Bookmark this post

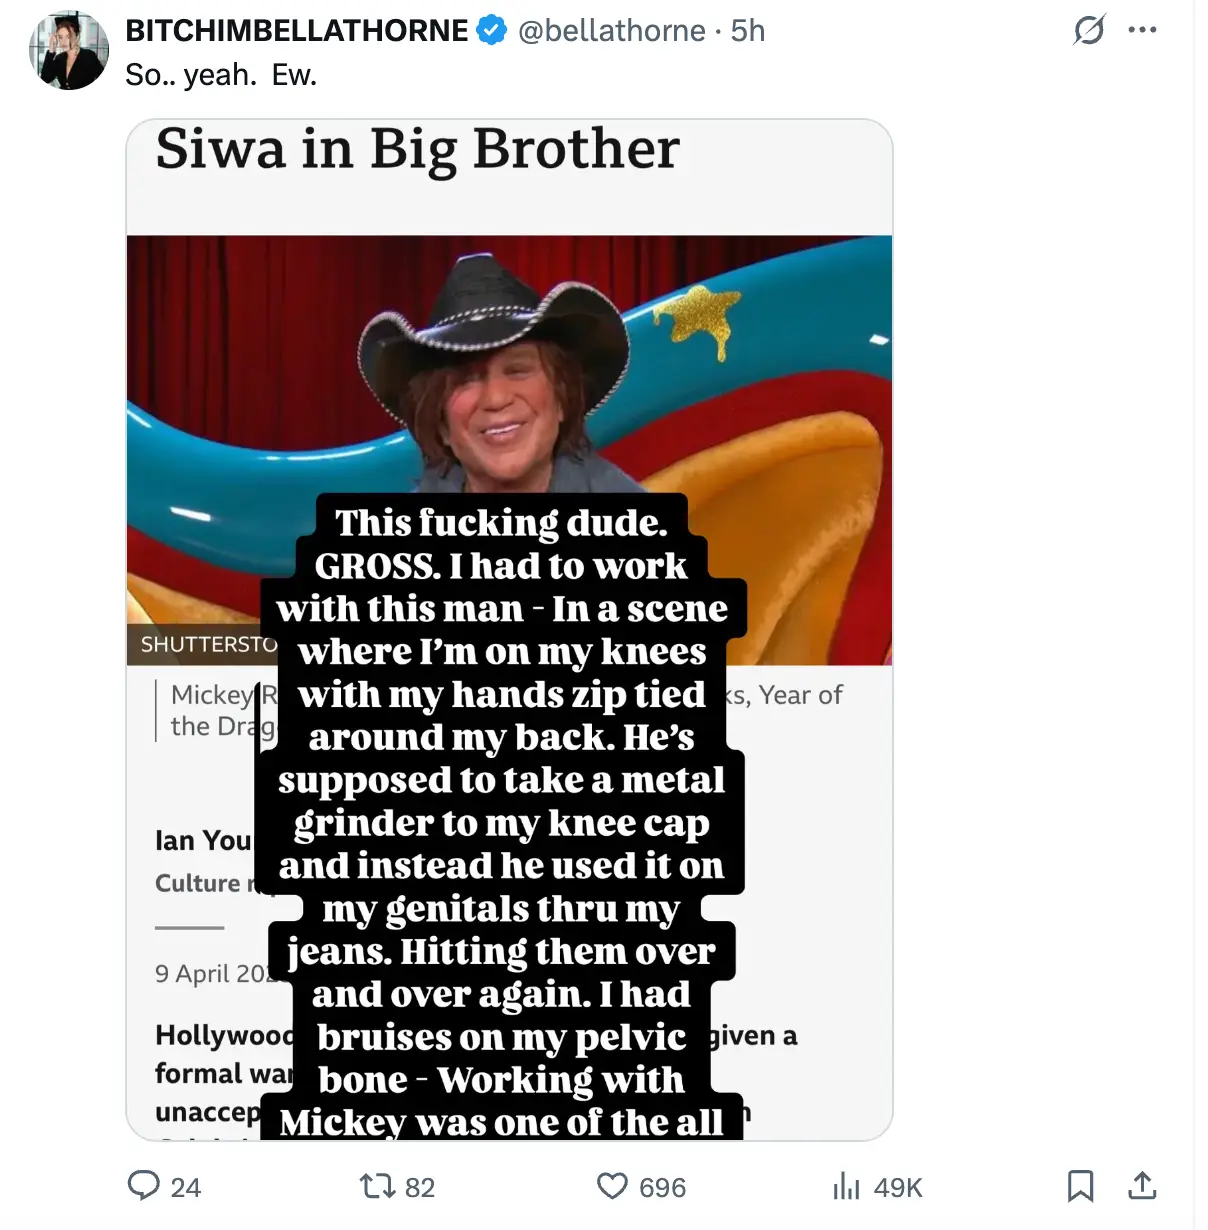coord(1080,1186)
